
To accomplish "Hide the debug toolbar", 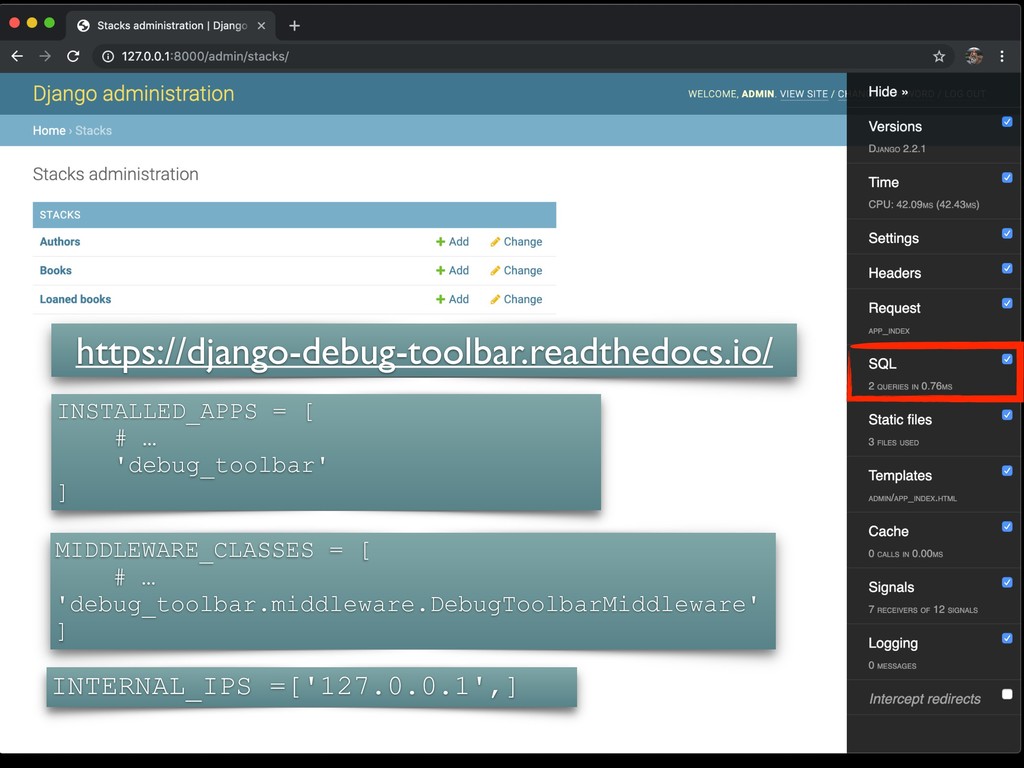I will (x=888, y=91).
